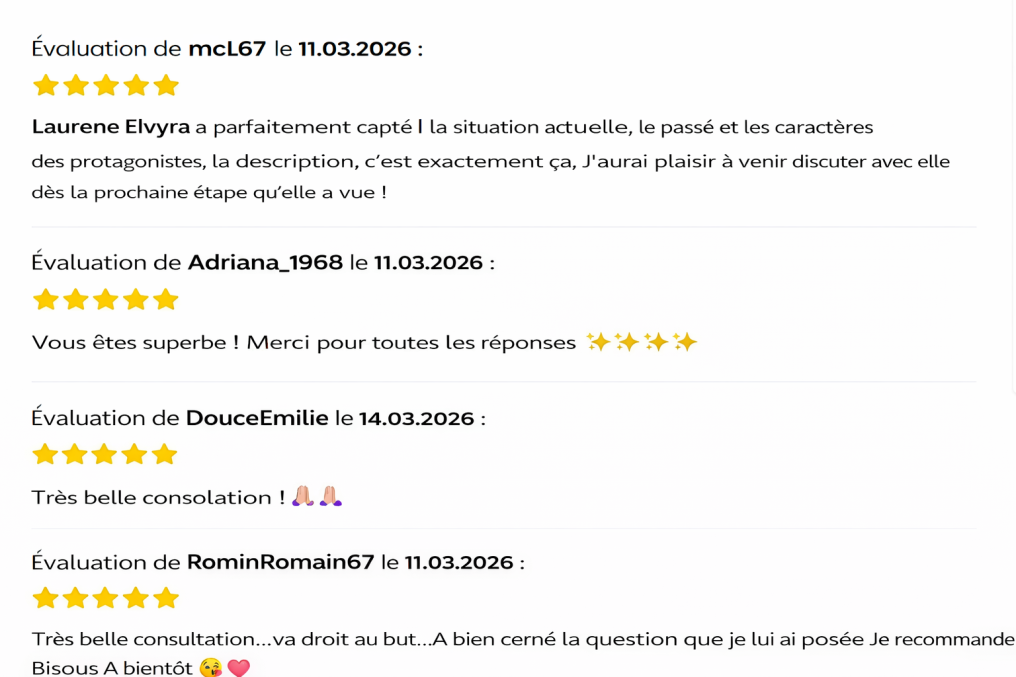Click the fifth star in RominRomain67's rating
1016x677 pixels.
pos(167,598)
